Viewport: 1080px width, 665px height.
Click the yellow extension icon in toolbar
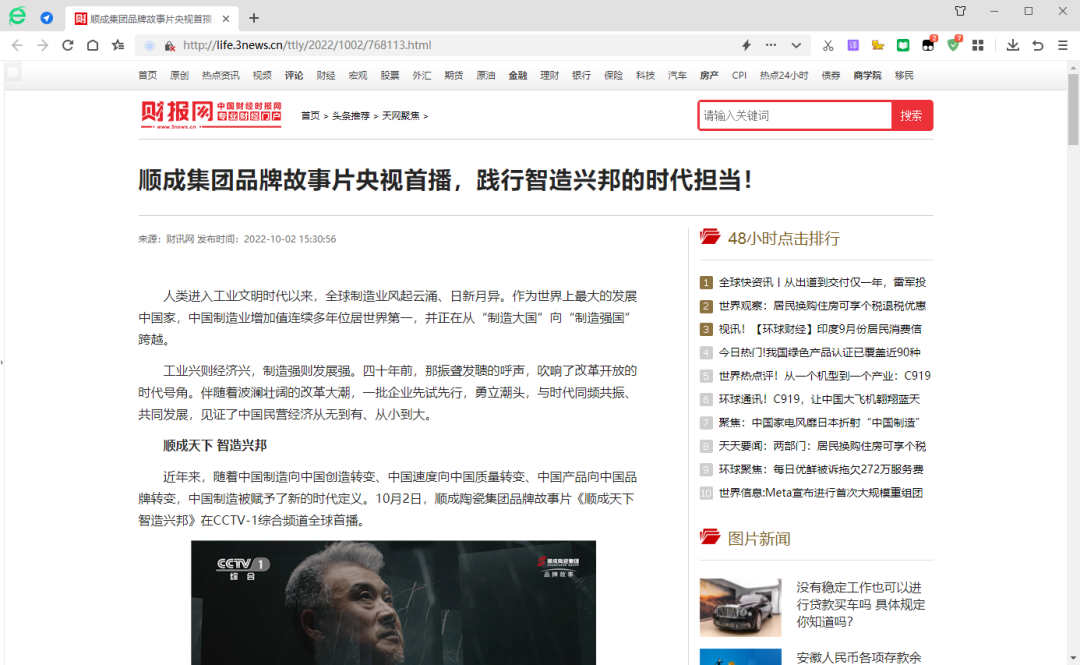click(x=878, y=45)
